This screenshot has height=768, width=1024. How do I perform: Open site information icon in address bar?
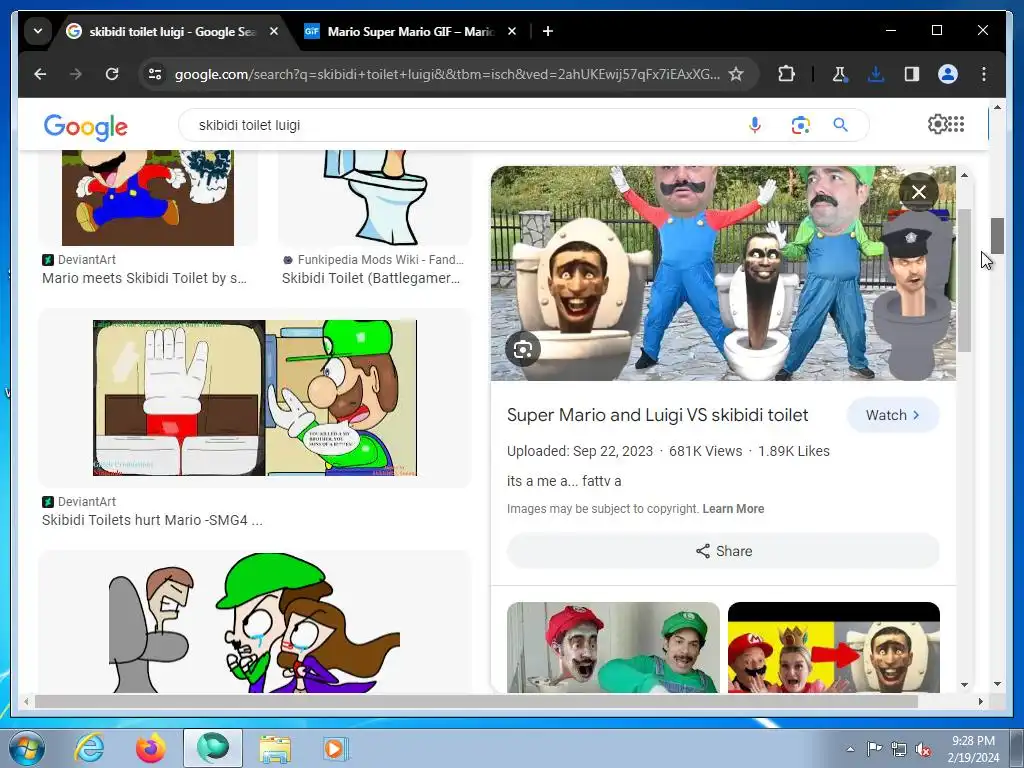pos(155,74)
